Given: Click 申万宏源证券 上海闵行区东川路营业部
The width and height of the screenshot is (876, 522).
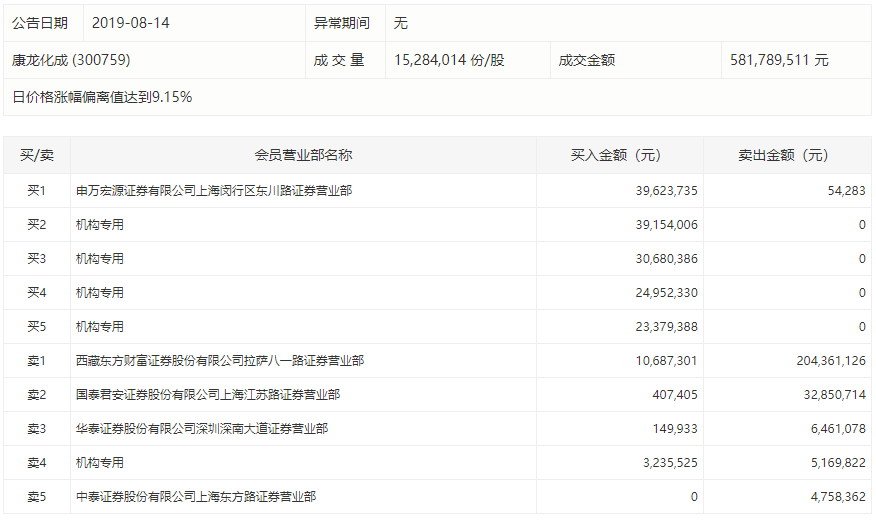Looking at the screenshot, I should tap(214, 191).
